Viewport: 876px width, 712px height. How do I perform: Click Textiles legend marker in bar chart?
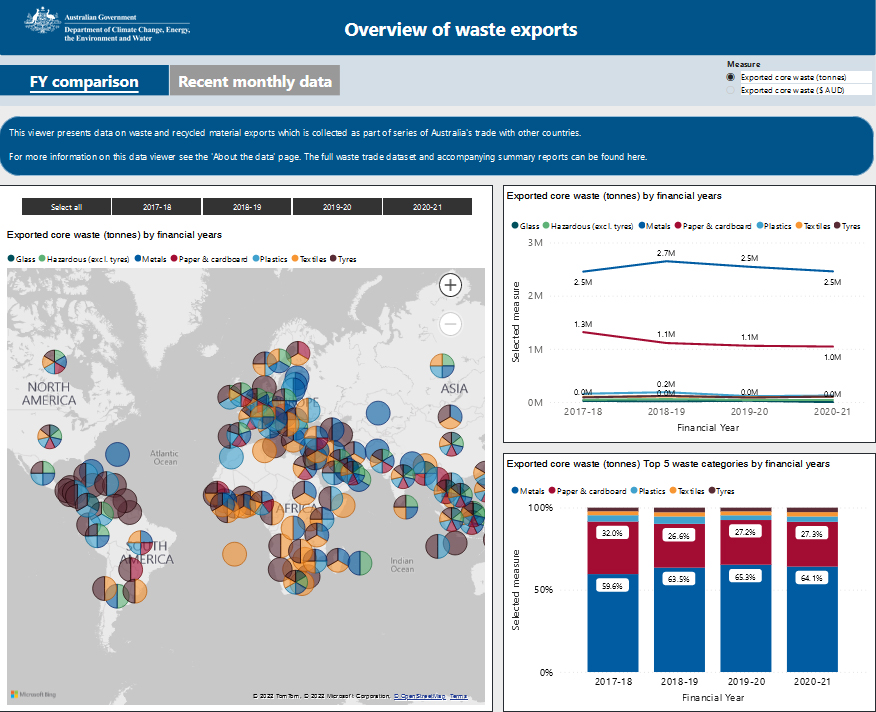click(x=675, y=491)
